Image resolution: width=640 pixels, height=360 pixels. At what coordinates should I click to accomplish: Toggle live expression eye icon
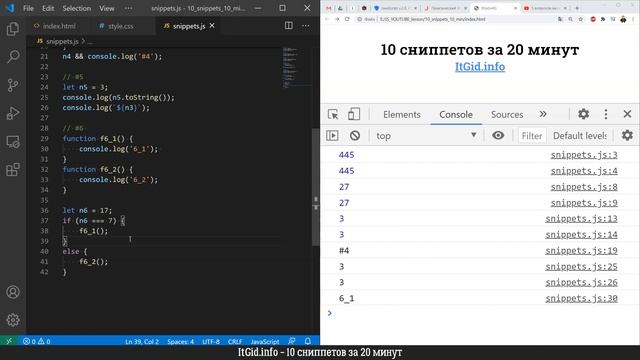498,136
